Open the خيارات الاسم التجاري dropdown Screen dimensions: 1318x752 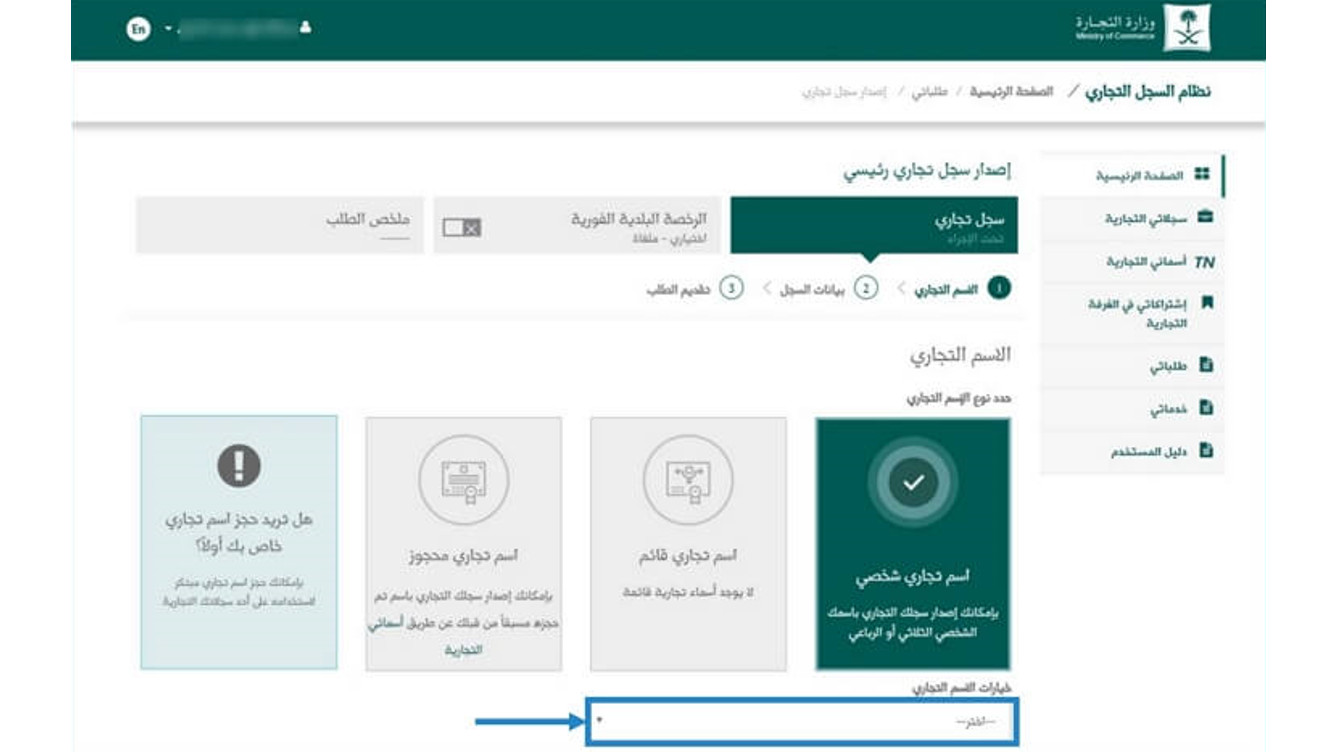pyautogui.click(x=802, y=722)
